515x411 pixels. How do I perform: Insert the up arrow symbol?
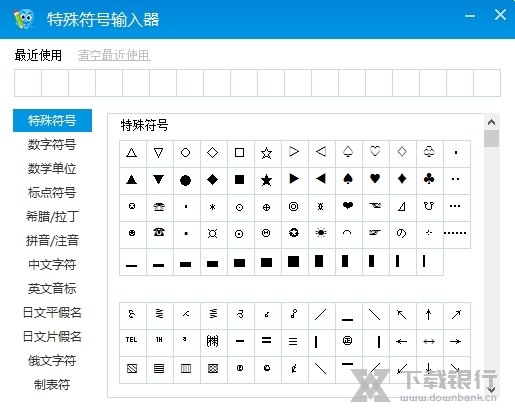[429, 315]
